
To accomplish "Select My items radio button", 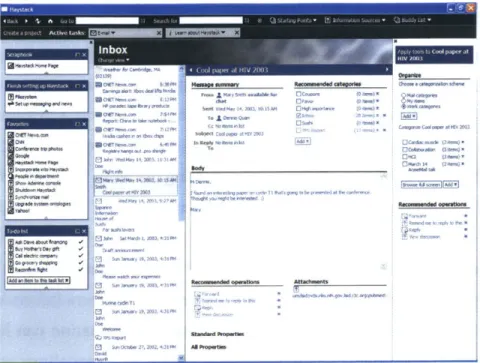I will (404, 101).
